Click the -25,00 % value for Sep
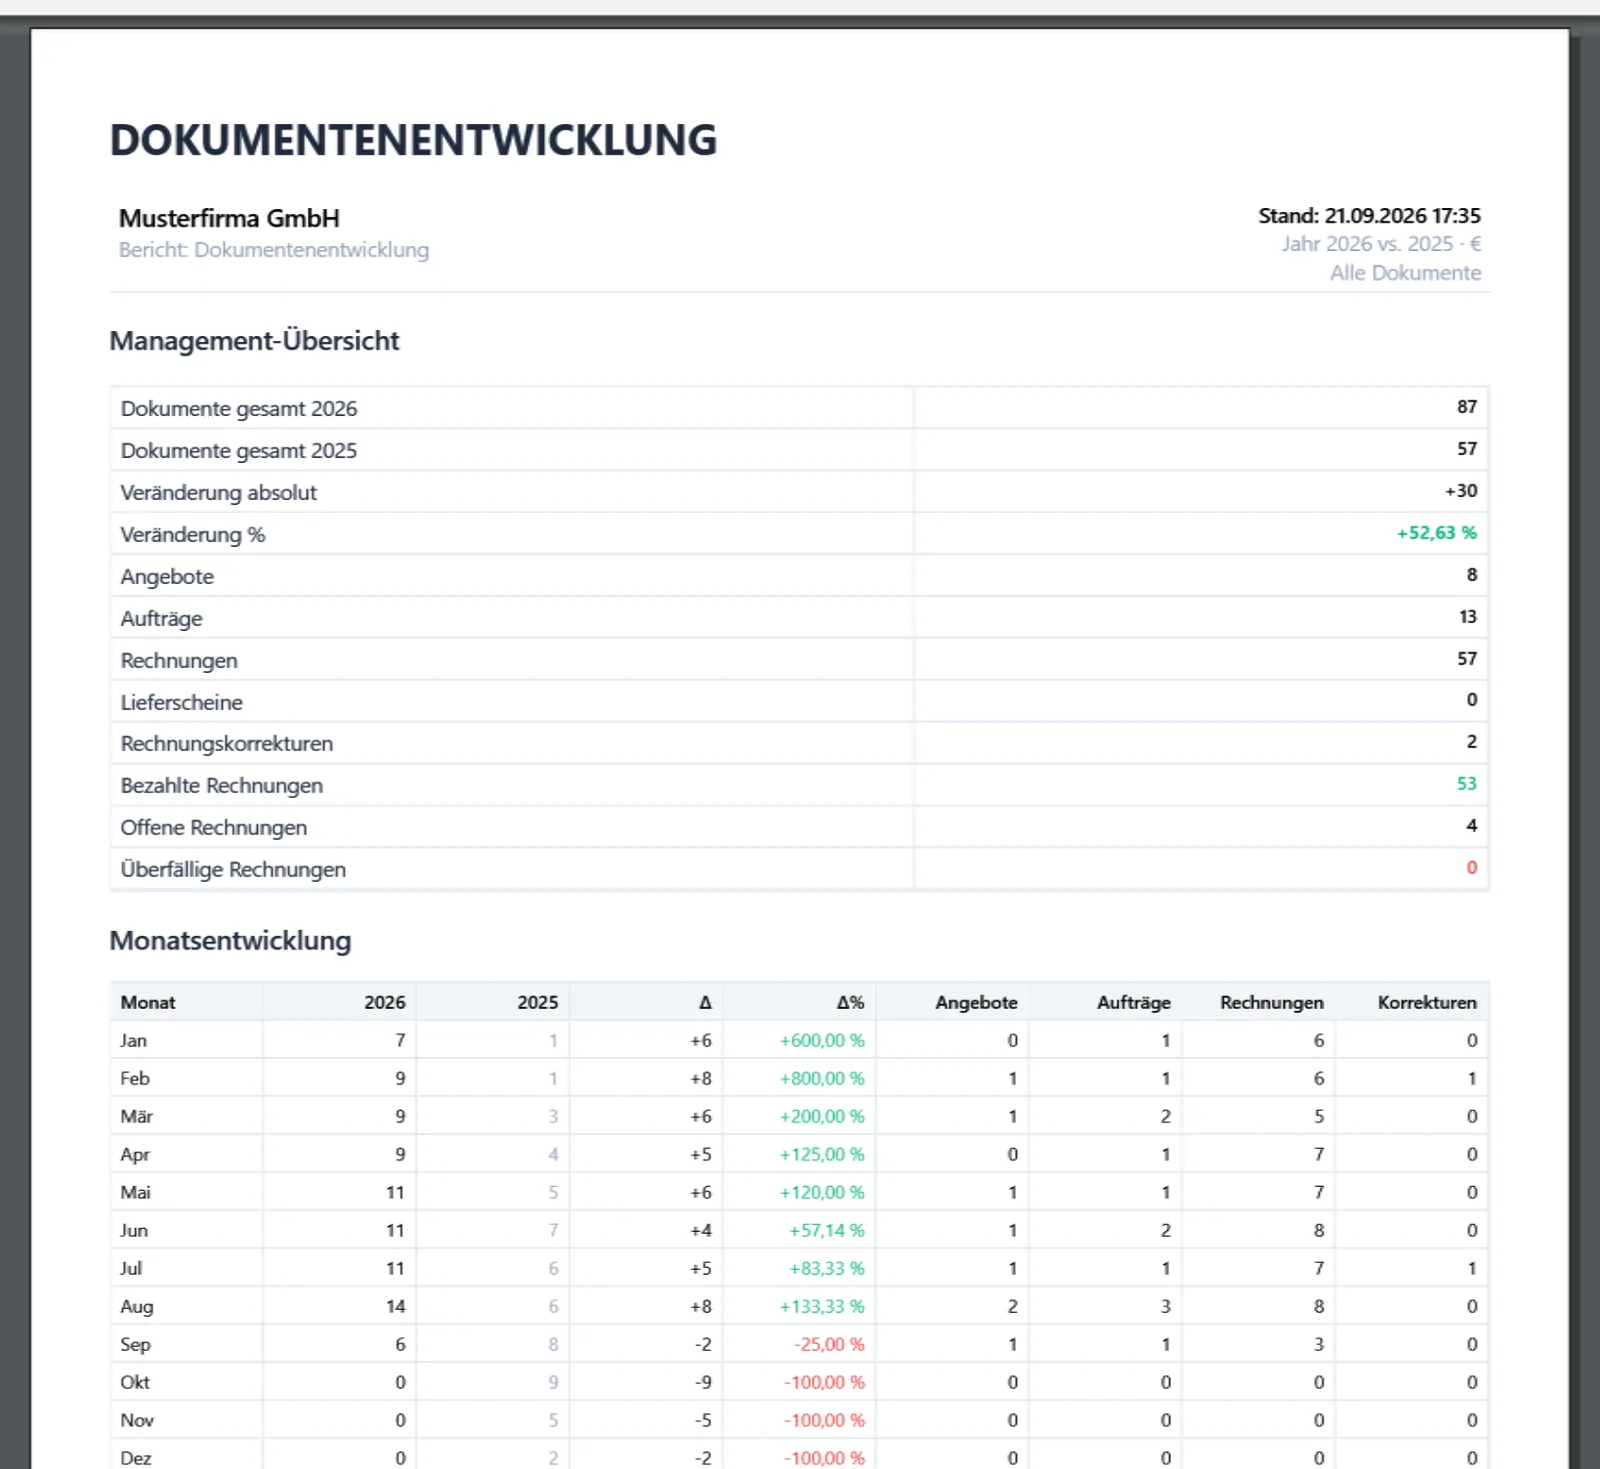The width and height of the screenshot is (1600, 1469). [x=829, y=1344]
